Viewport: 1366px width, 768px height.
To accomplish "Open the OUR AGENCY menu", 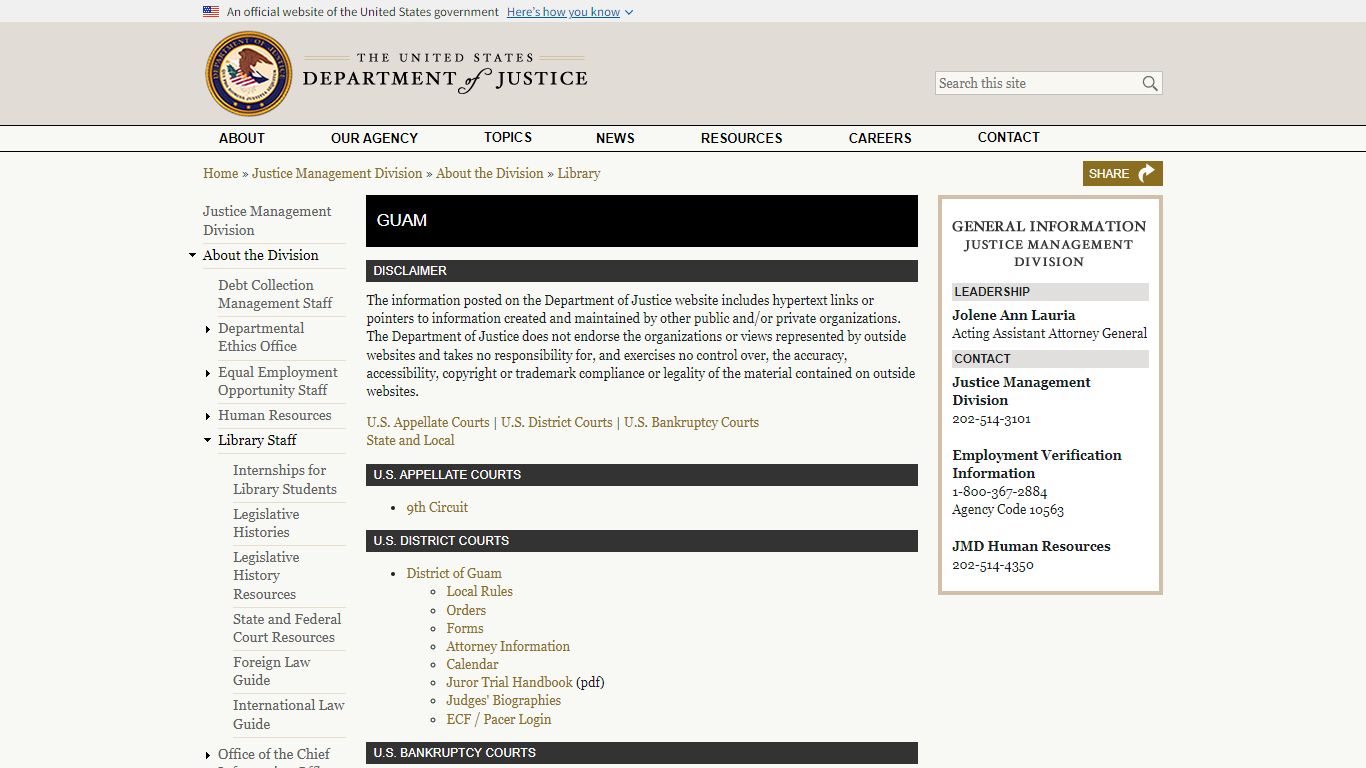I will tap(374, 138).
